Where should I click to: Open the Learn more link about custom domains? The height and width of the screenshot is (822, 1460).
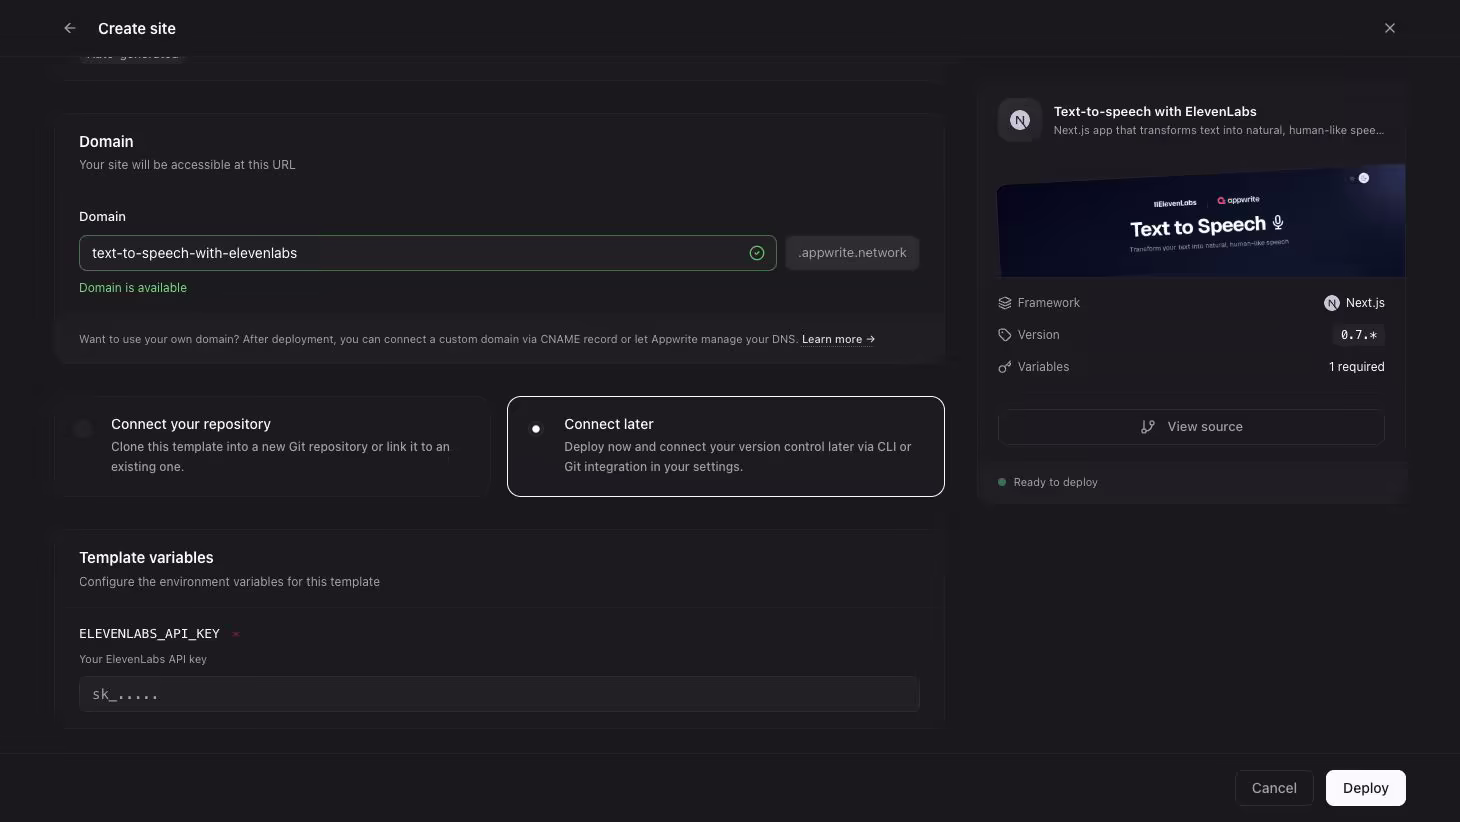click(838, 339)
